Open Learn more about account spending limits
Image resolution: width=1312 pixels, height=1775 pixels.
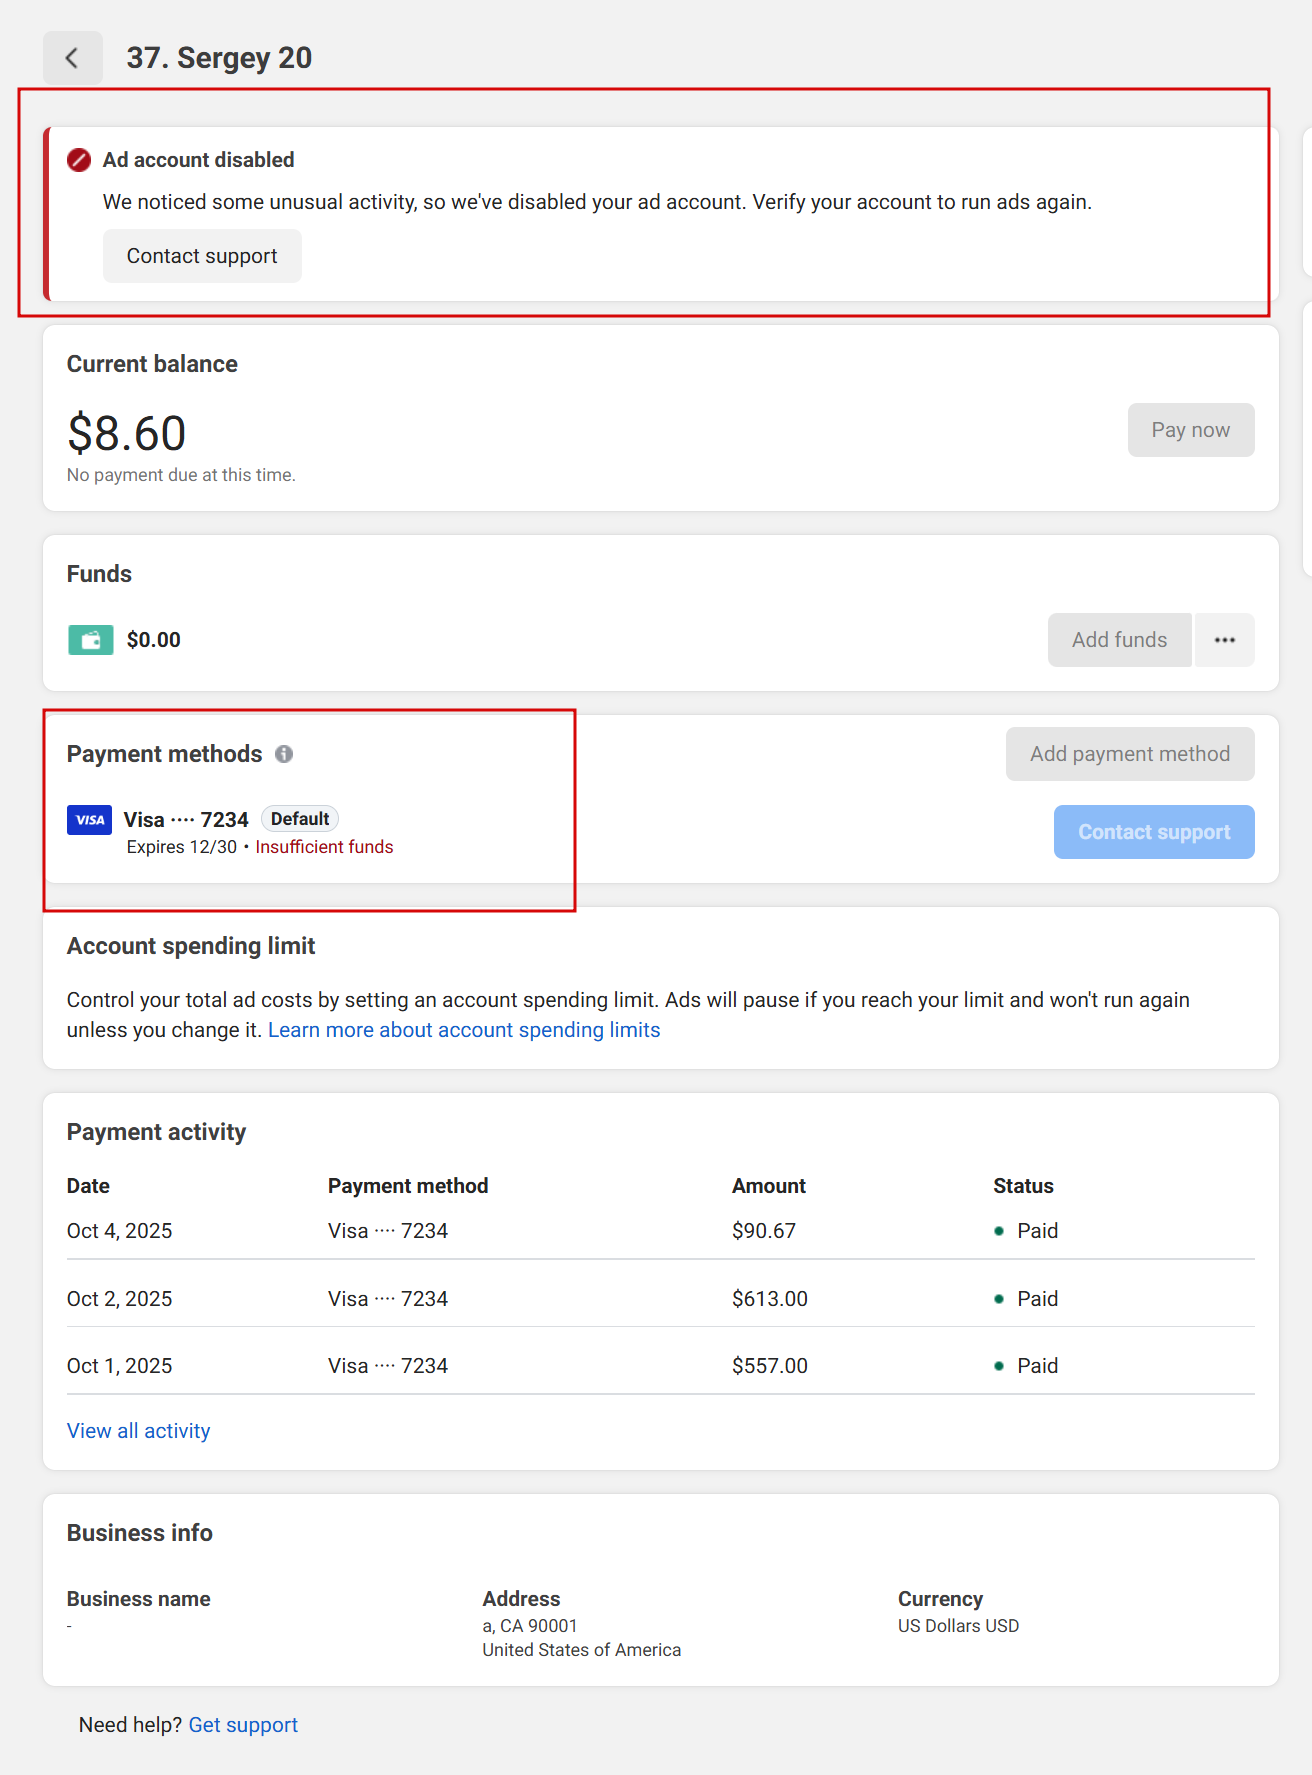click(464, 1030)
